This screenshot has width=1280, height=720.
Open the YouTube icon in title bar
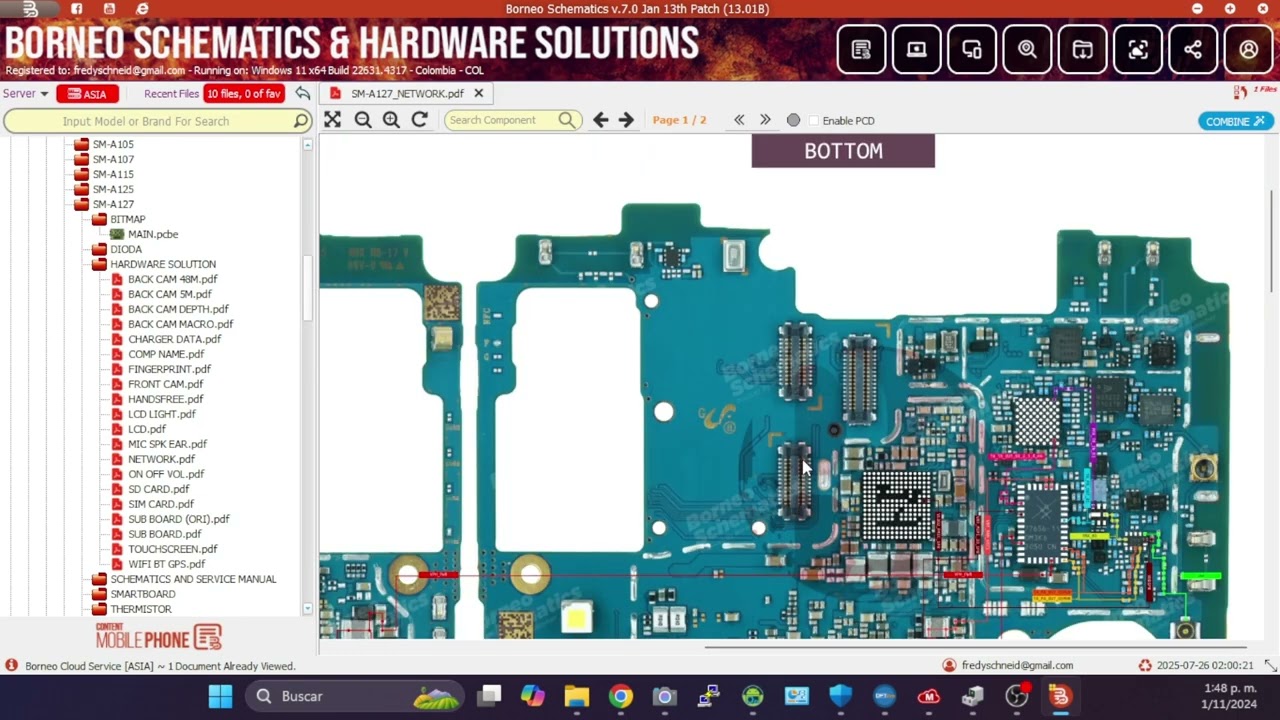point(109,9)
